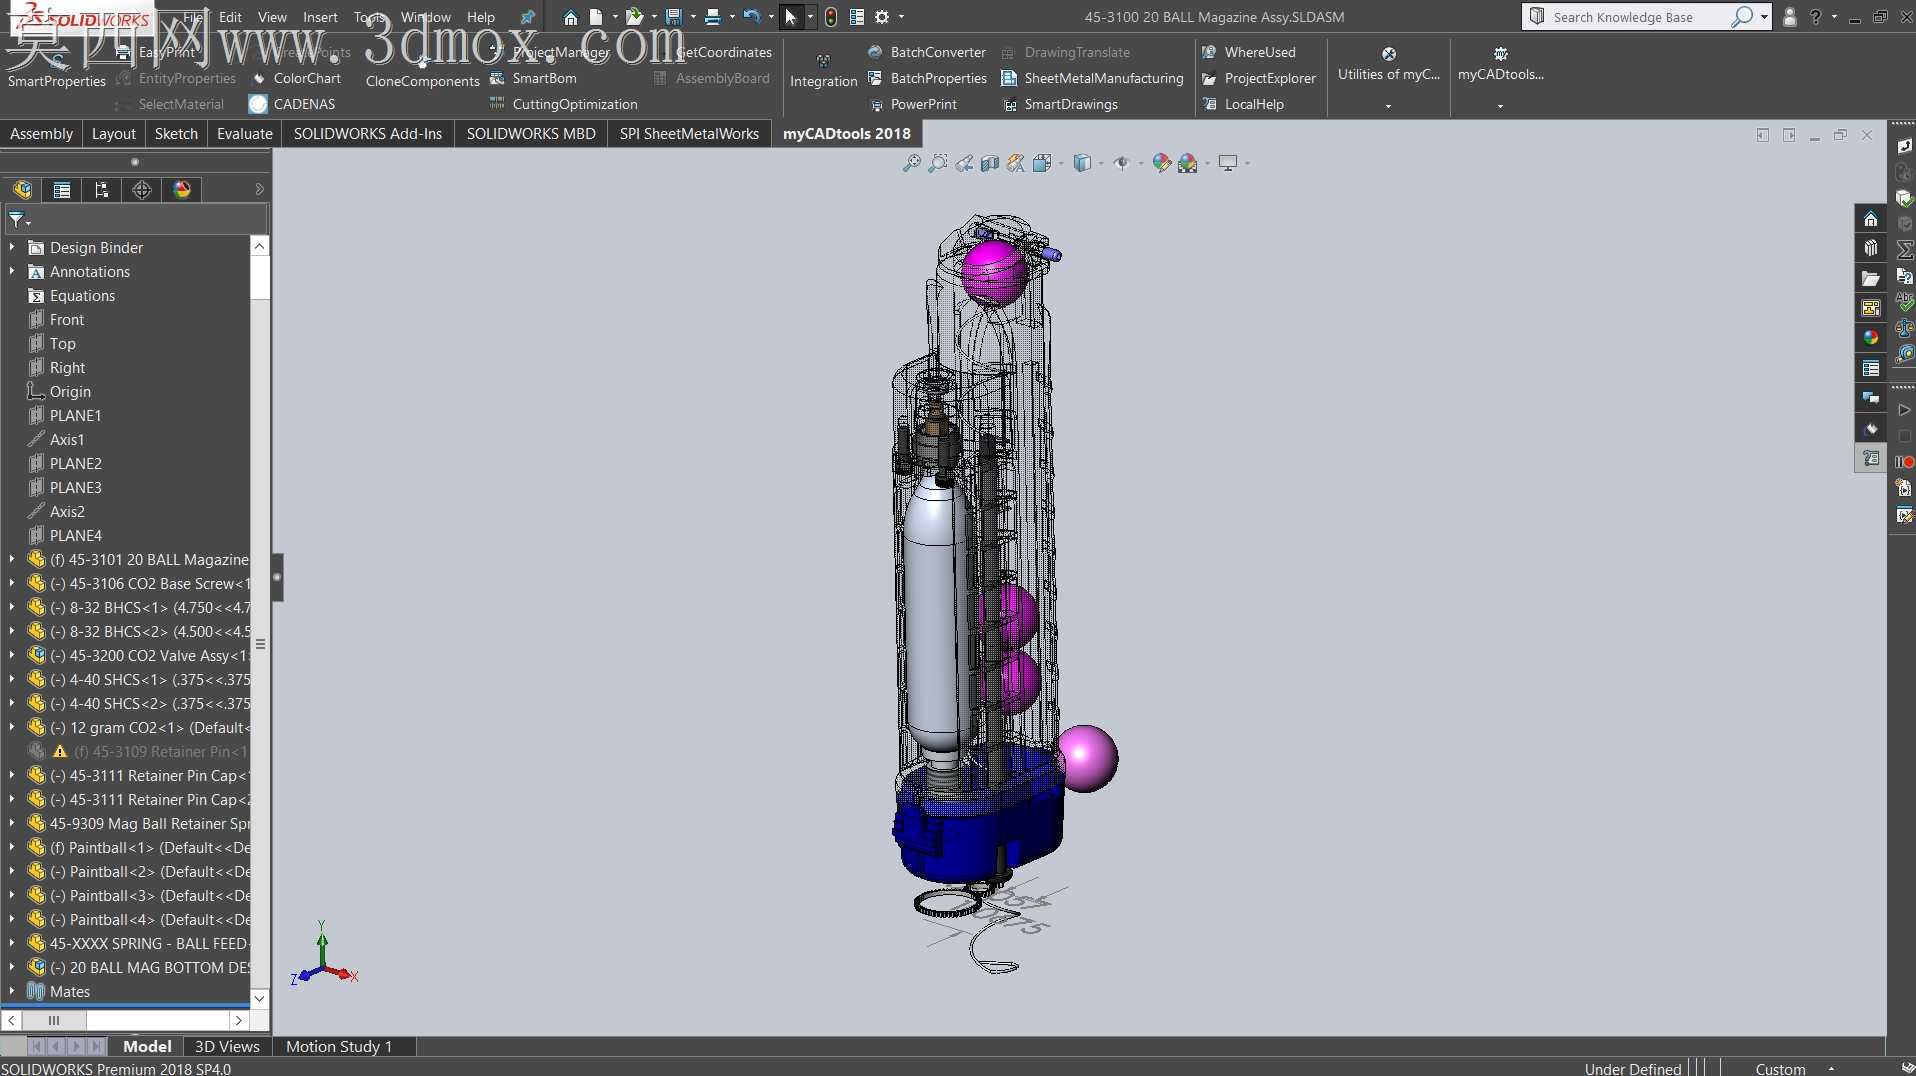This screenshot has width=1916, height=1076.
Task: Click the Rebuild traffic light icon
Action: pos(831,17)
